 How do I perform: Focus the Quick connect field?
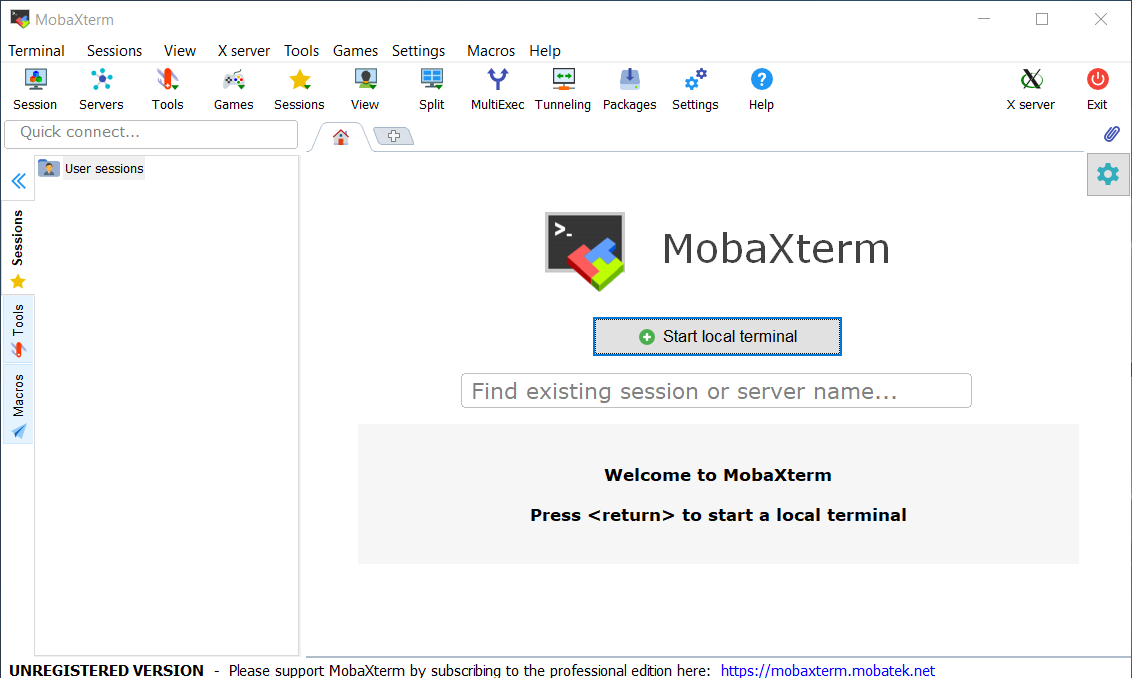click(x=151, y=134)
